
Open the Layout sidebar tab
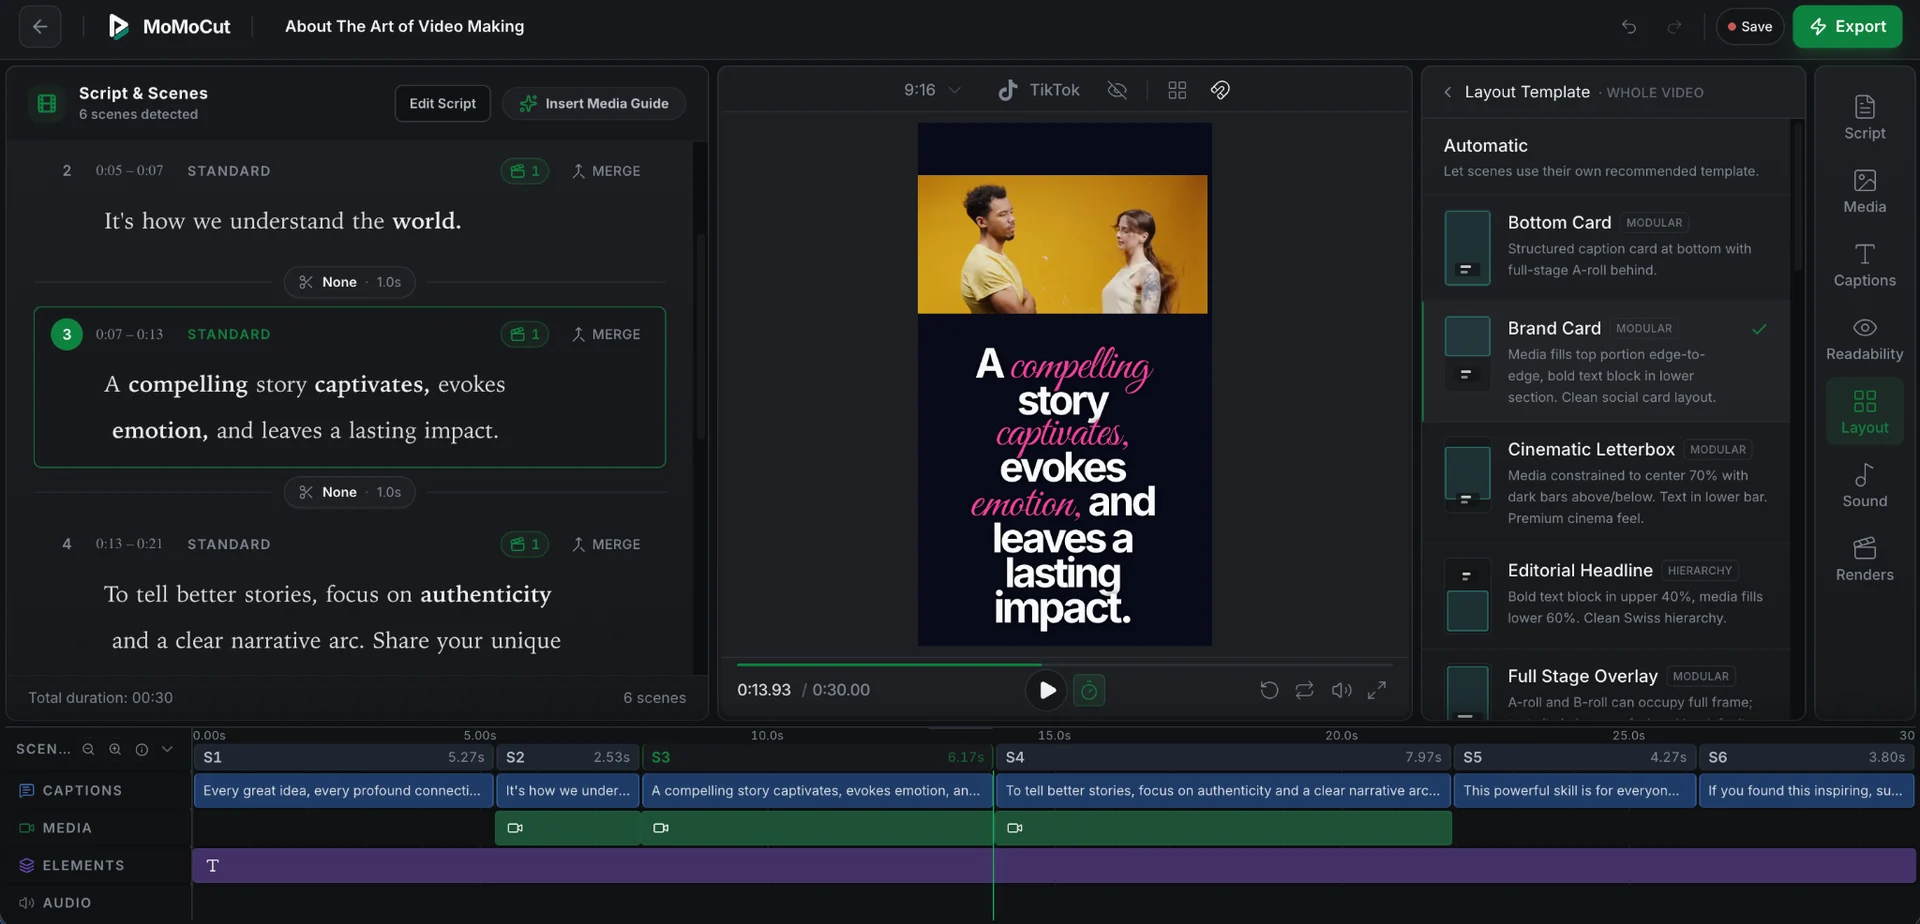(1864, 412)
